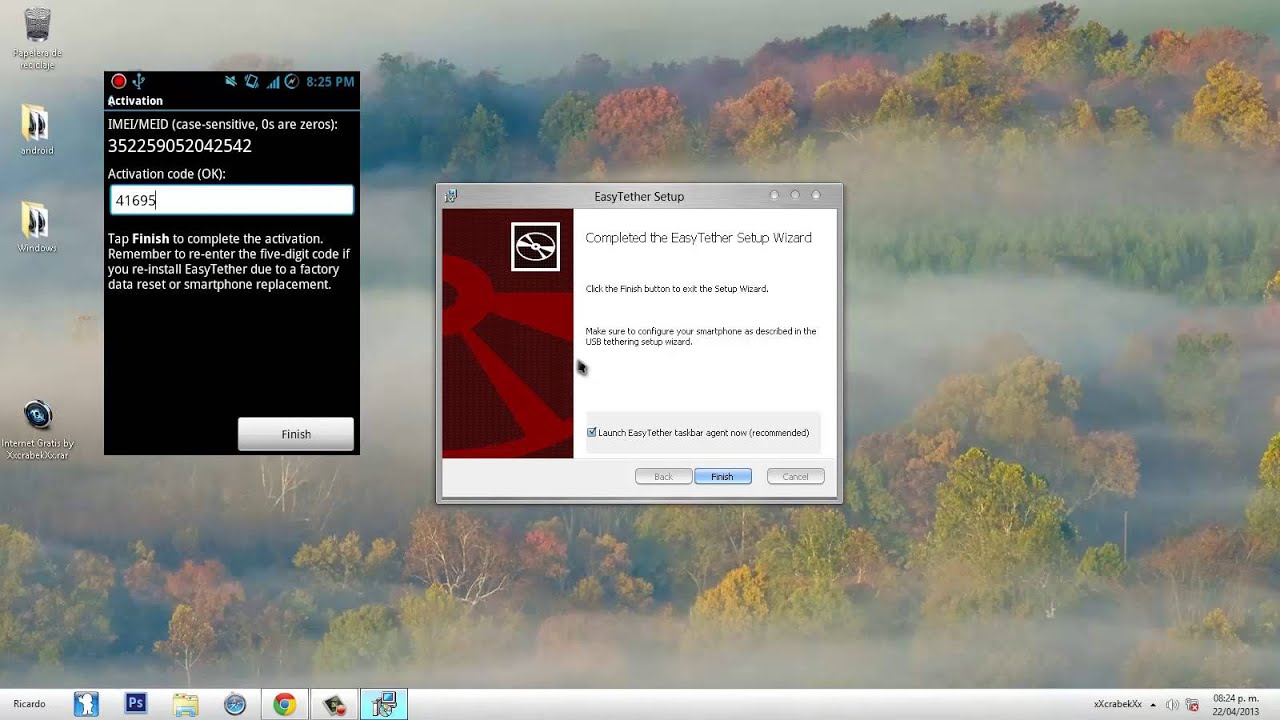Tap the signal strength icon in phone status bar
This screenshot has height=720, width=1280.
tap(272, 82)
